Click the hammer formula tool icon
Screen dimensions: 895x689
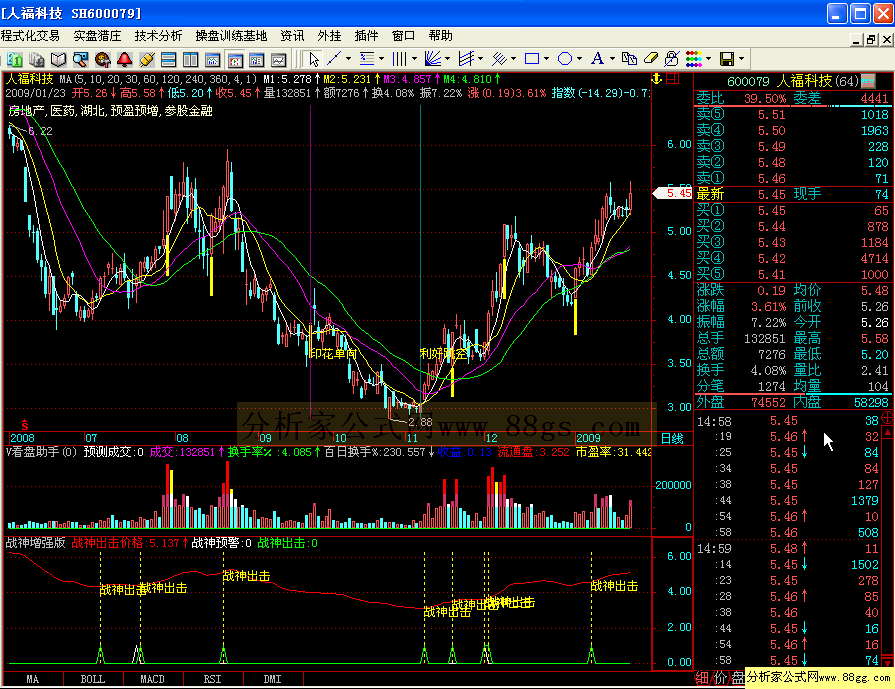(103, 59)
